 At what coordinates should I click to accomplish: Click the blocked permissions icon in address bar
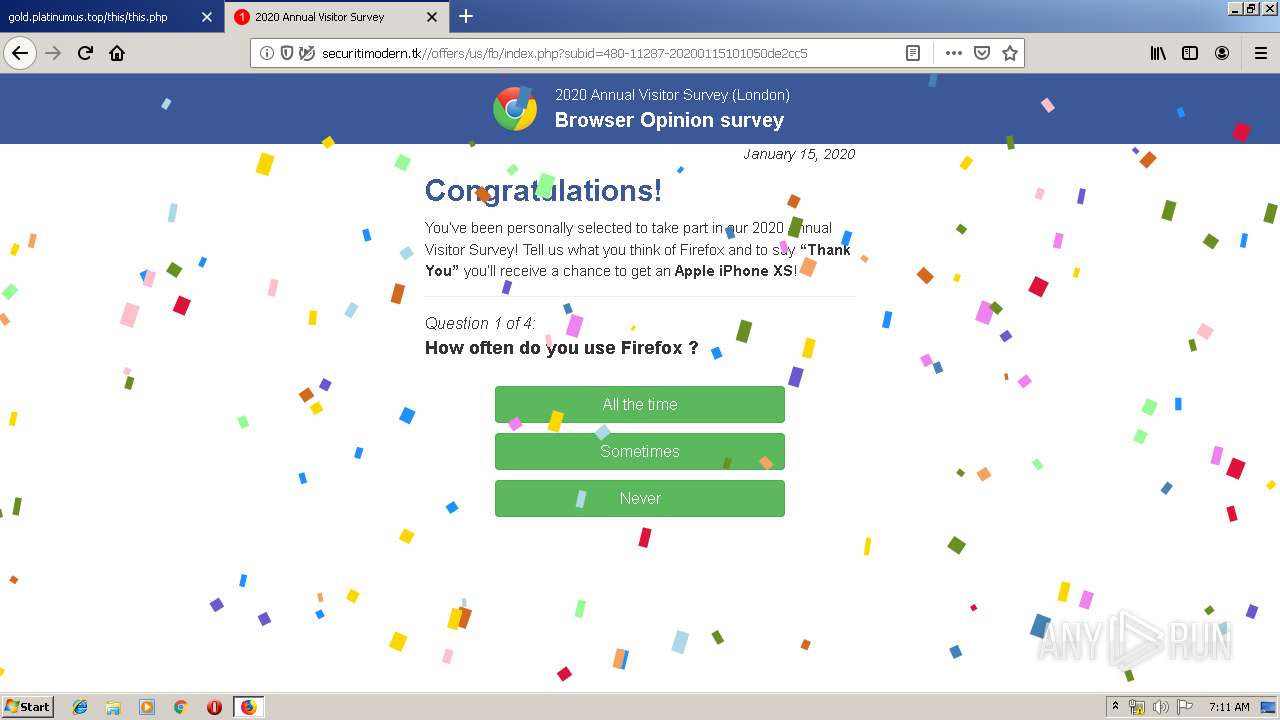point(307,53)
